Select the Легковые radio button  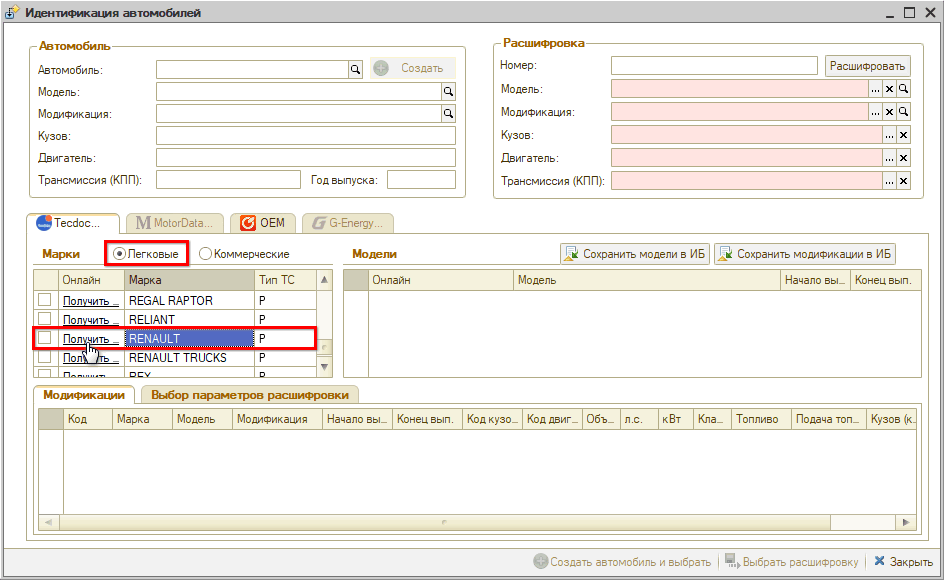pos(121,254)
